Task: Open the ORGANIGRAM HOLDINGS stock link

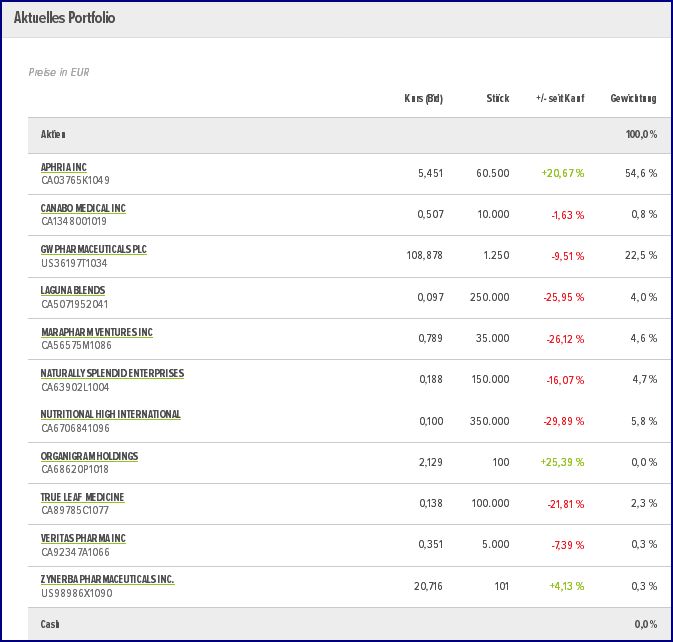Action: pos(89,456)
